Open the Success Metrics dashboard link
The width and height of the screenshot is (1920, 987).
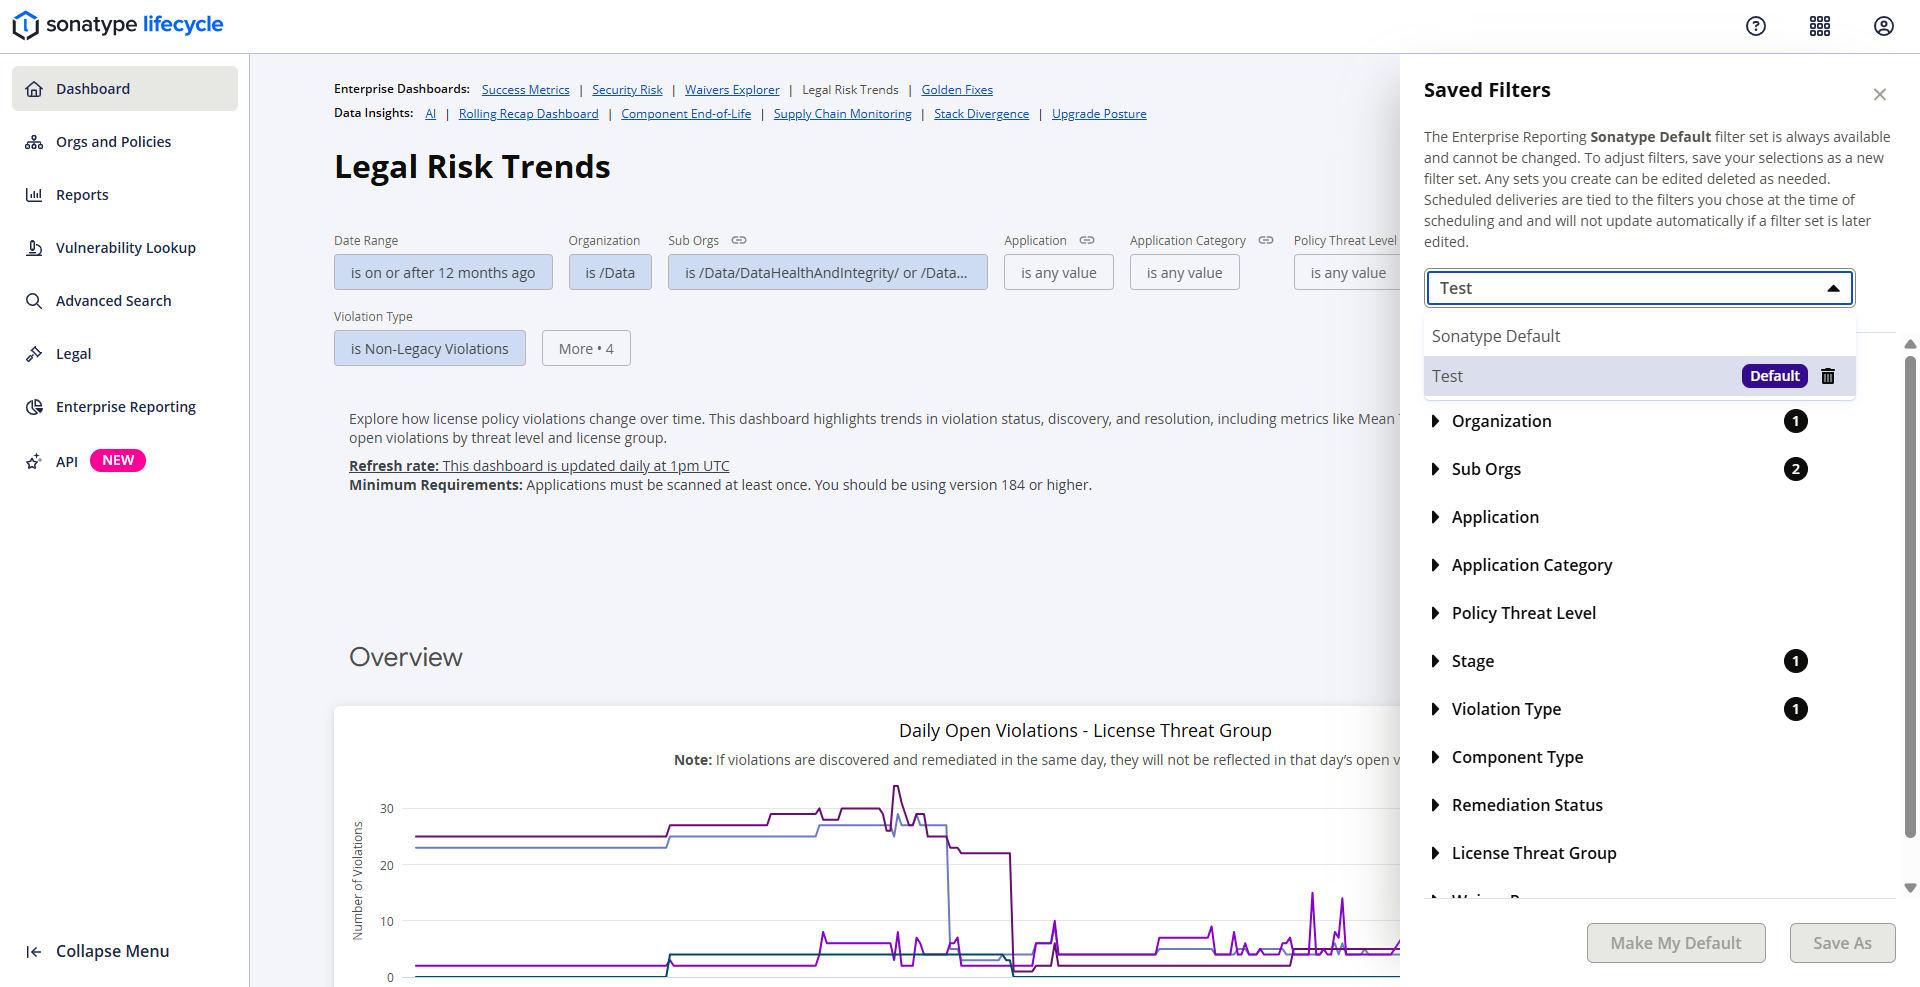525,90
